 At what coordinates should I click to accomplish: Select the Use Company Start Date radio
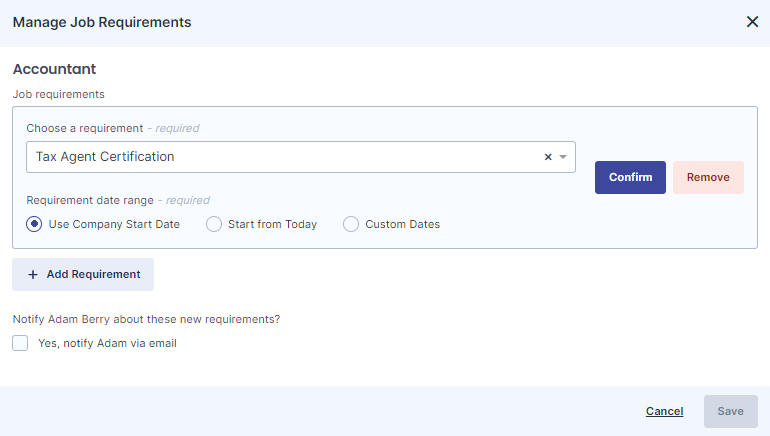[34, 224]
